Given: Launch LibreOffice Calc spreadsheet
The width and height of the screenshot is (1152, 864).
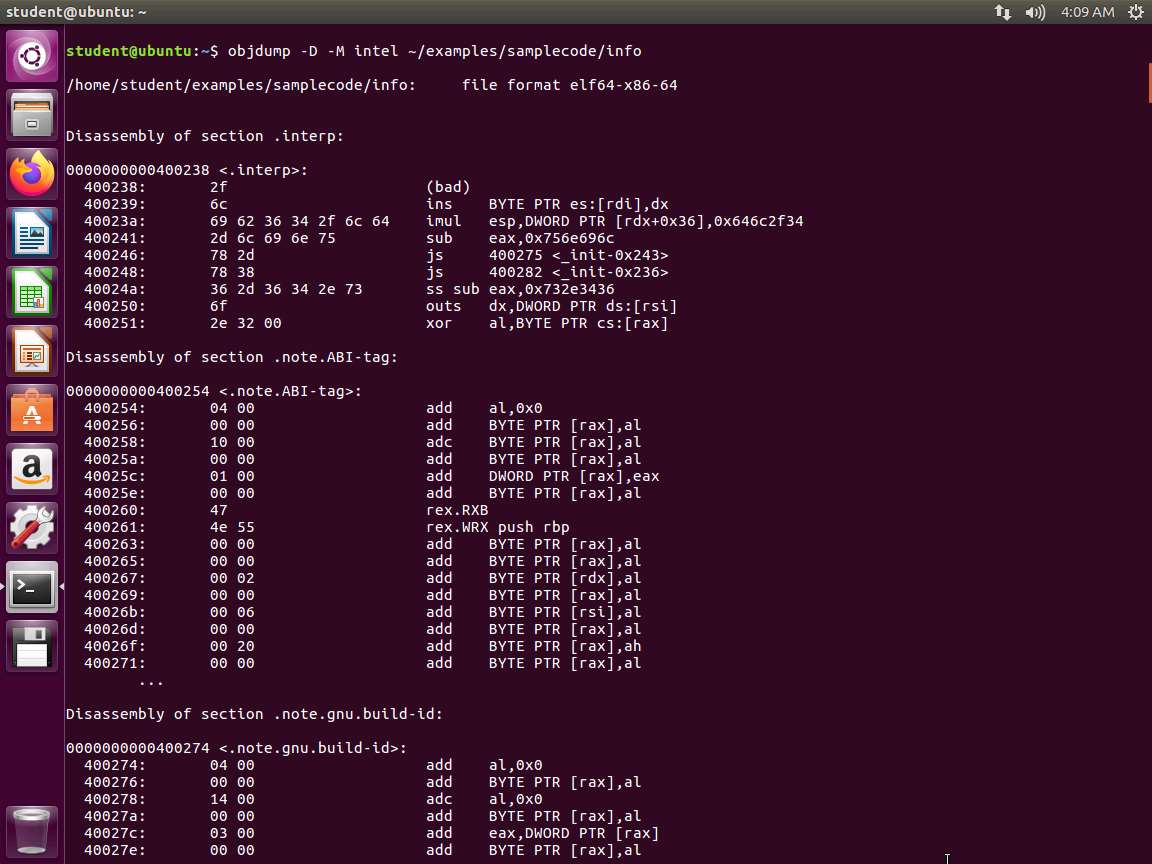Looking at the screenshot, I should (x=32, y=293).
